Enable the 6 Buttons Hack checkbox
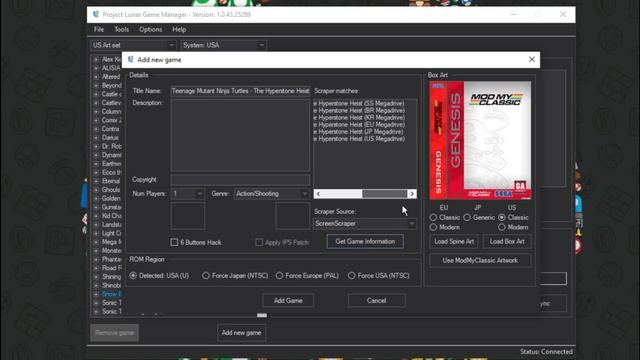This screenshot has width=640, height=360. click(x=174, y=242)
